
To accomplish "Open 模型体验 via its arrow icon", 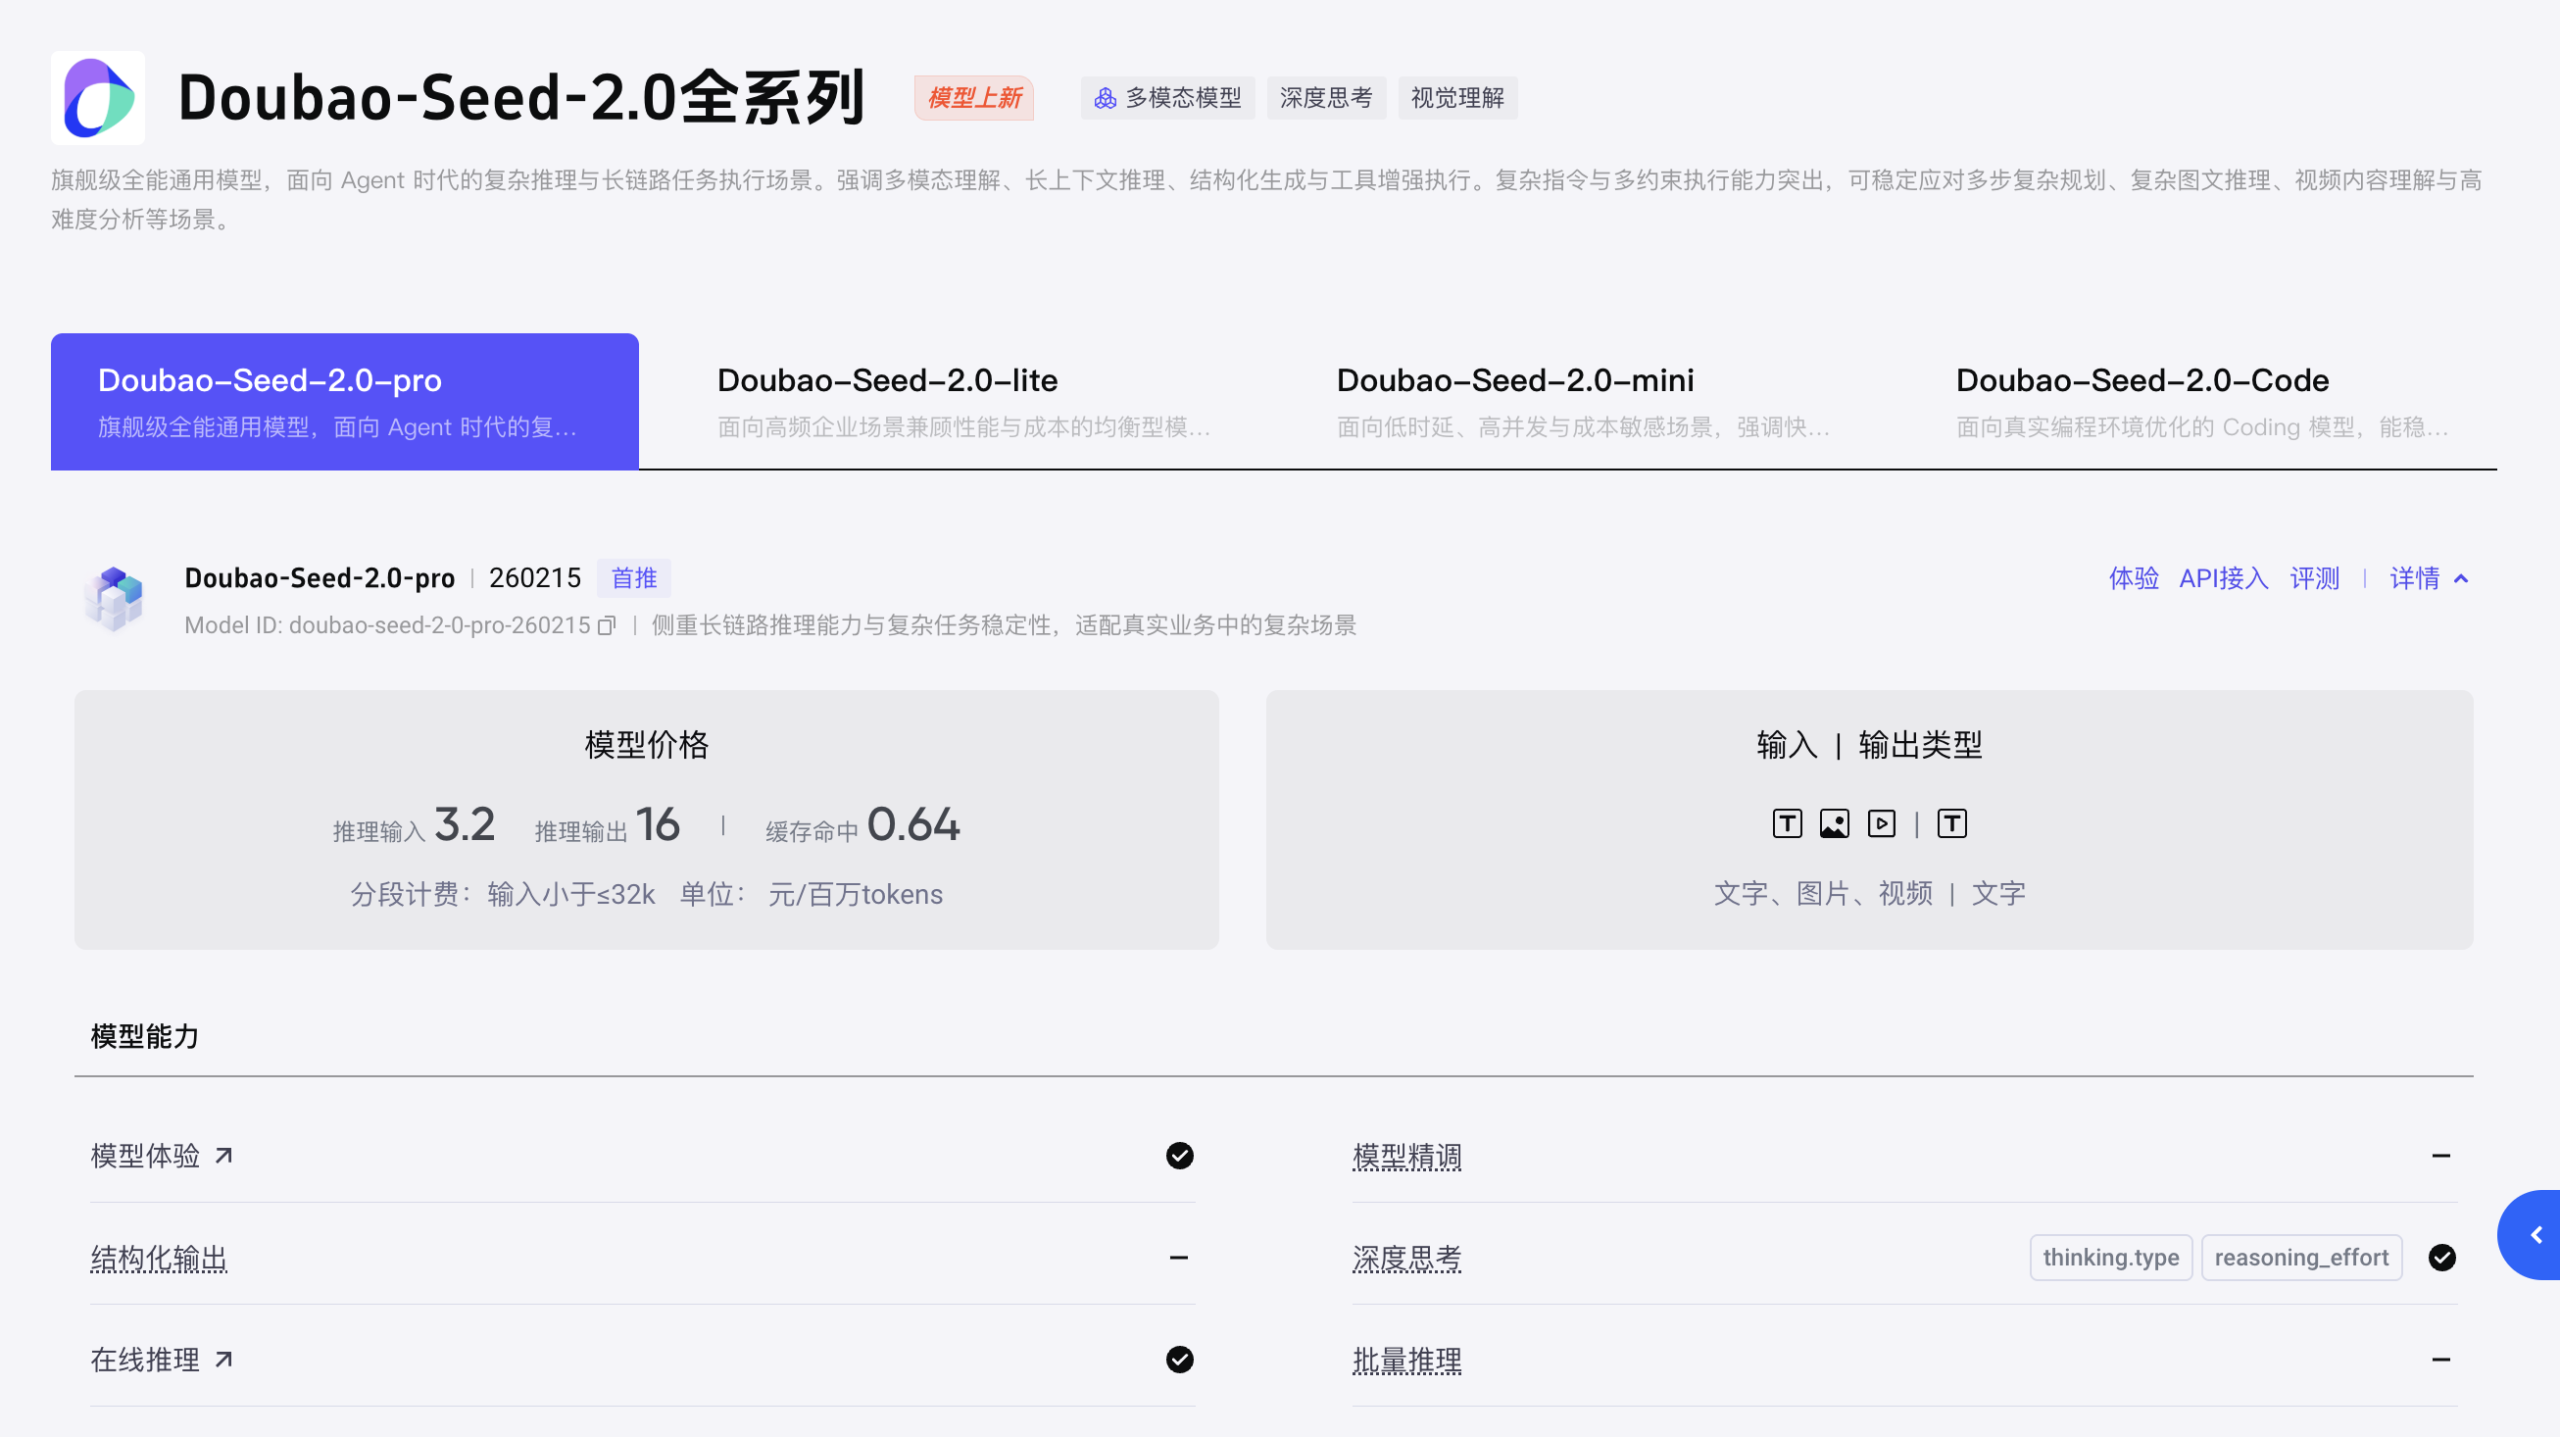I will point(224,1154).
